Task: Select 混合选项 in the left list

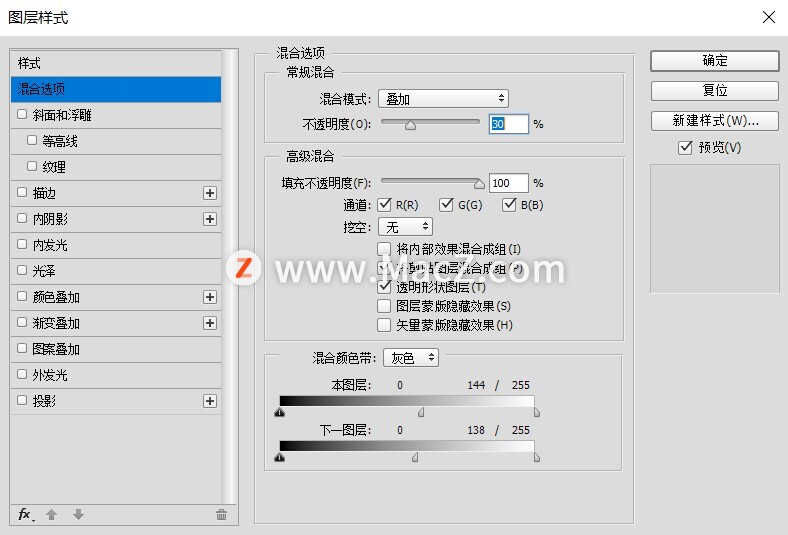Action: coord(116,89)
